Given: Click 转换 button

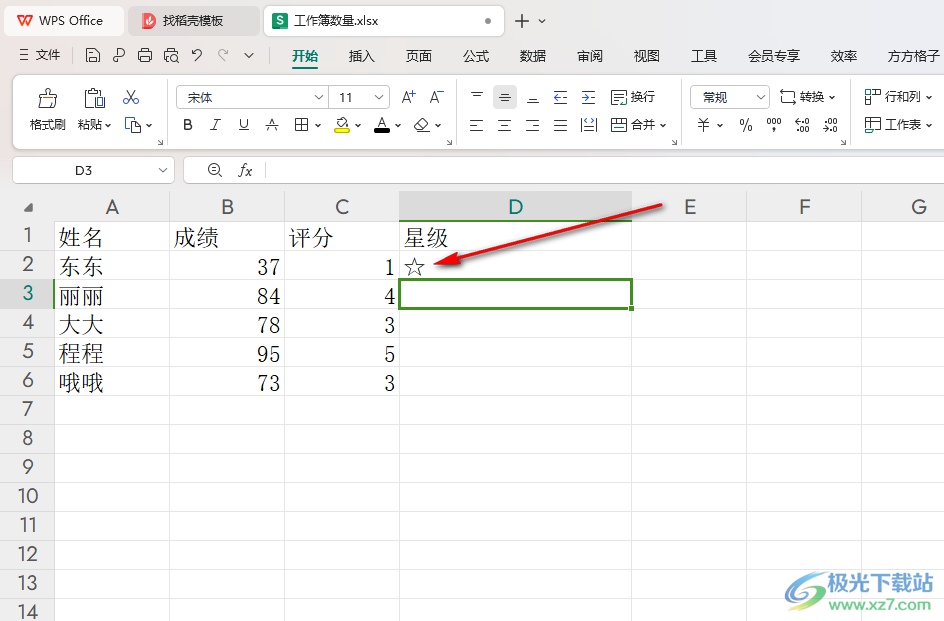Looking at the screenshot, I should pyautogui.click(x=807, y=97).
